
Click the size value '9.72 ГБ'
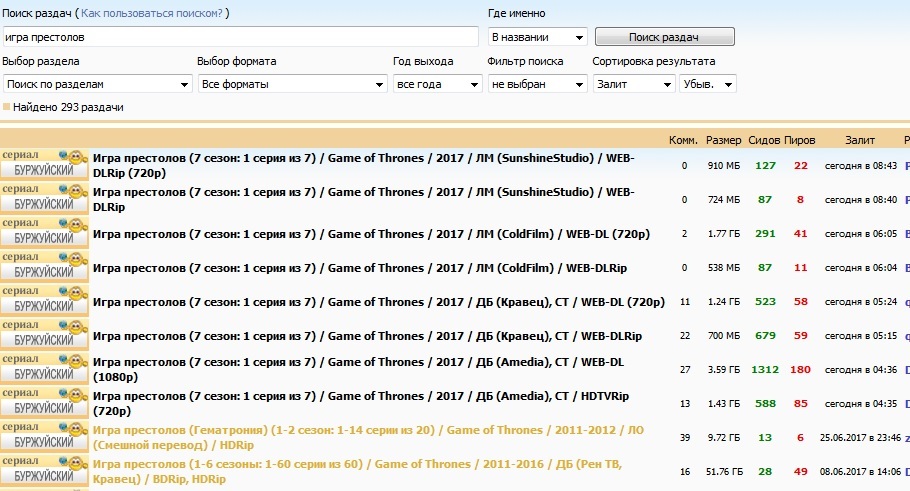pos(724,438)
